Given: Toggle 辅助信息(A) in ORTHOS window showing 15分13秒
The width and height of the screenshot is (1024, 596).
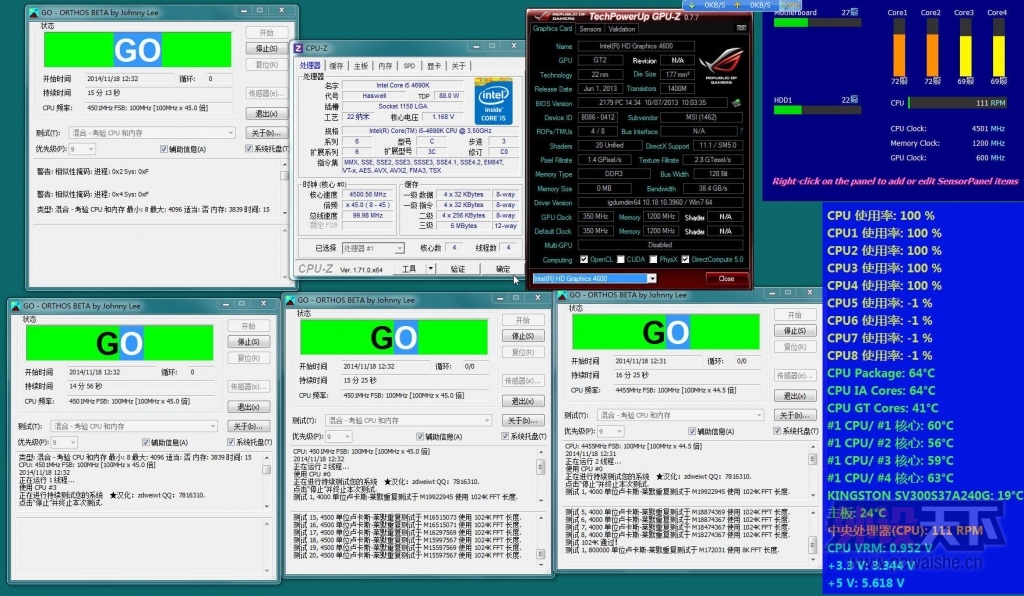Looking at the screenshot, I should (x=163, y=149).
